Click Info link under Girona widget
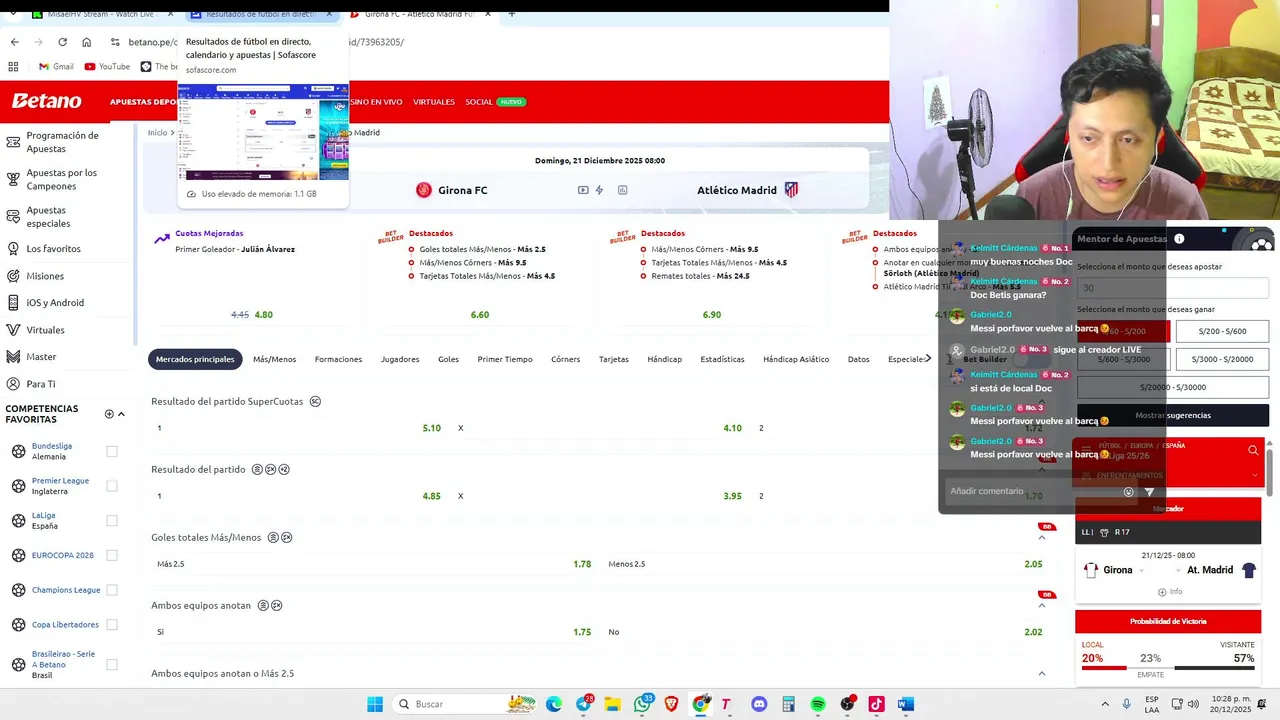The width and height of the screenshot is (1280, 720). point(1169,592)
